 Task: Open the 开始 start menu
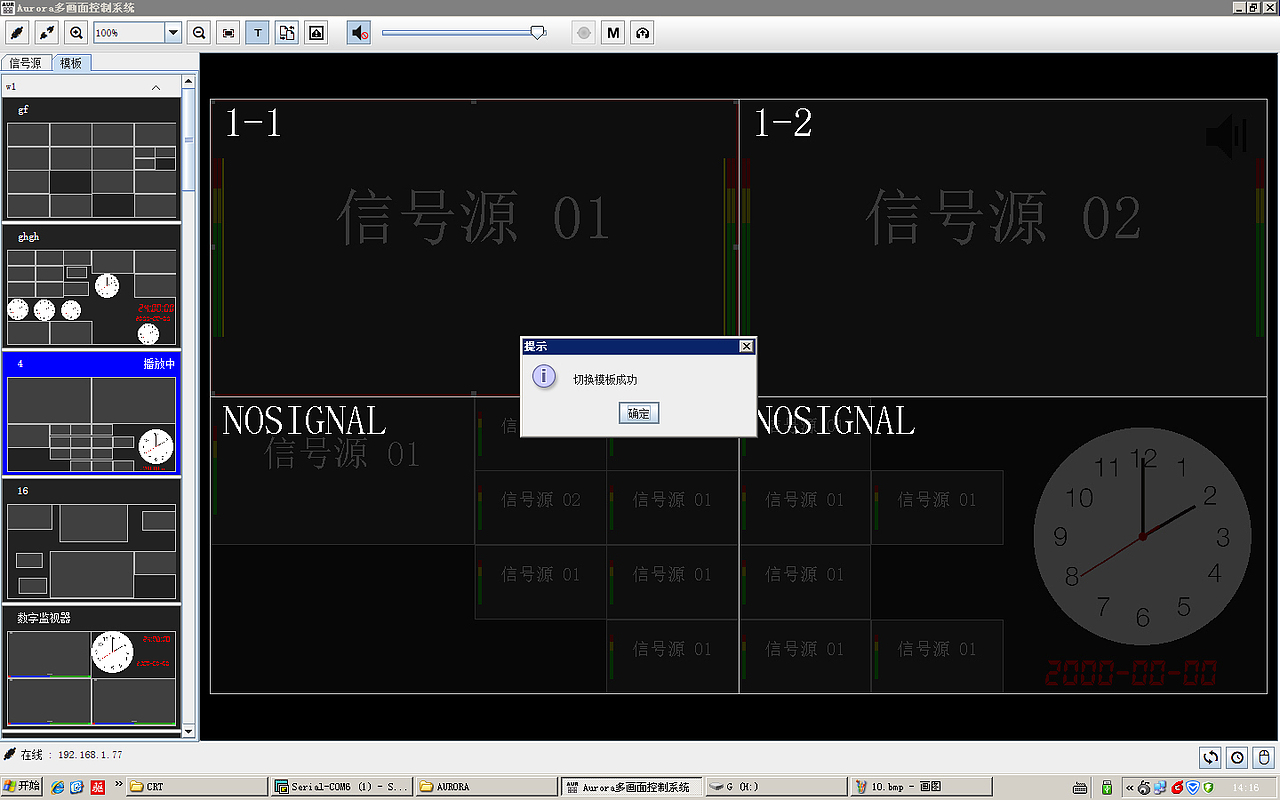point(21,787)
